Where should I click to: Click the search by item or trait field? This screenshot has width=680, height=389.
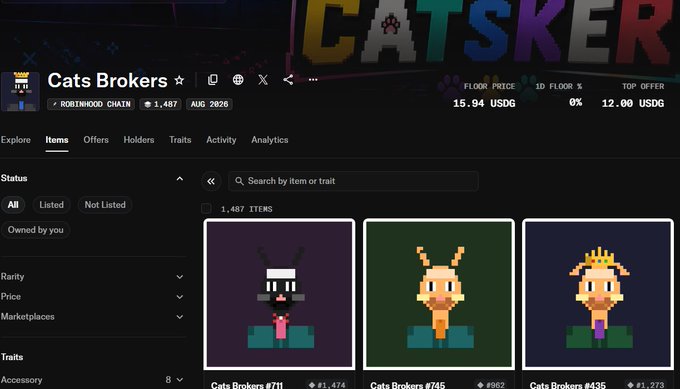point(353,181)
